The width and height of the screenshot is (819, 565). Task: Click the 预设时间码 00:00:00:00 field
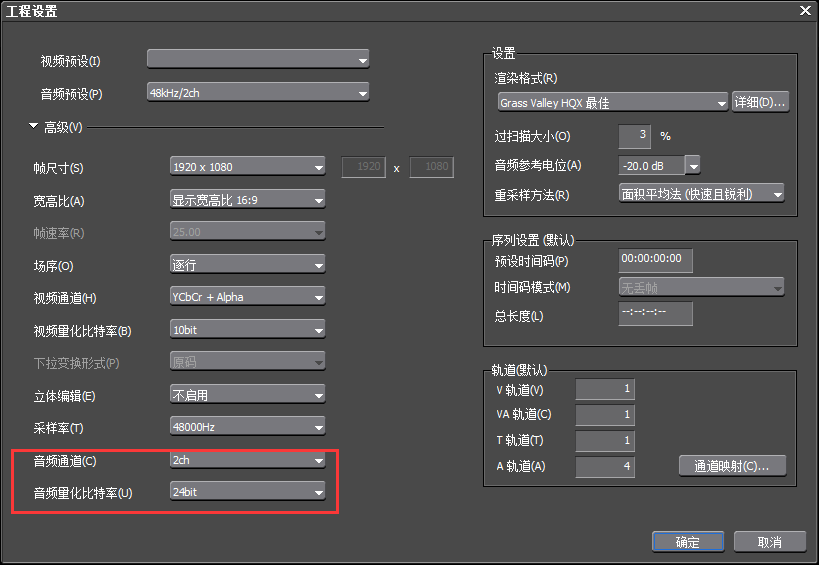click(656, 260)
